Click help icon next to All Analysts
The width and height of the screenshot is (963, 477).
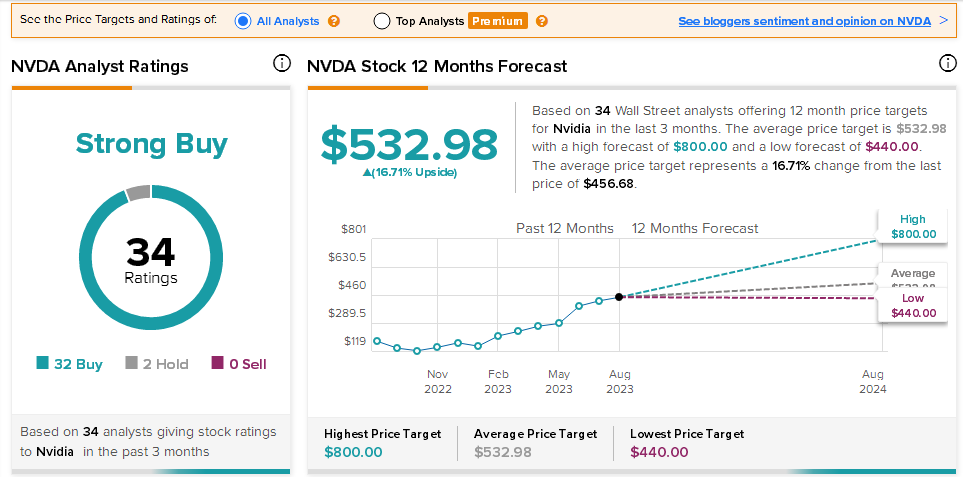[334, 21]
